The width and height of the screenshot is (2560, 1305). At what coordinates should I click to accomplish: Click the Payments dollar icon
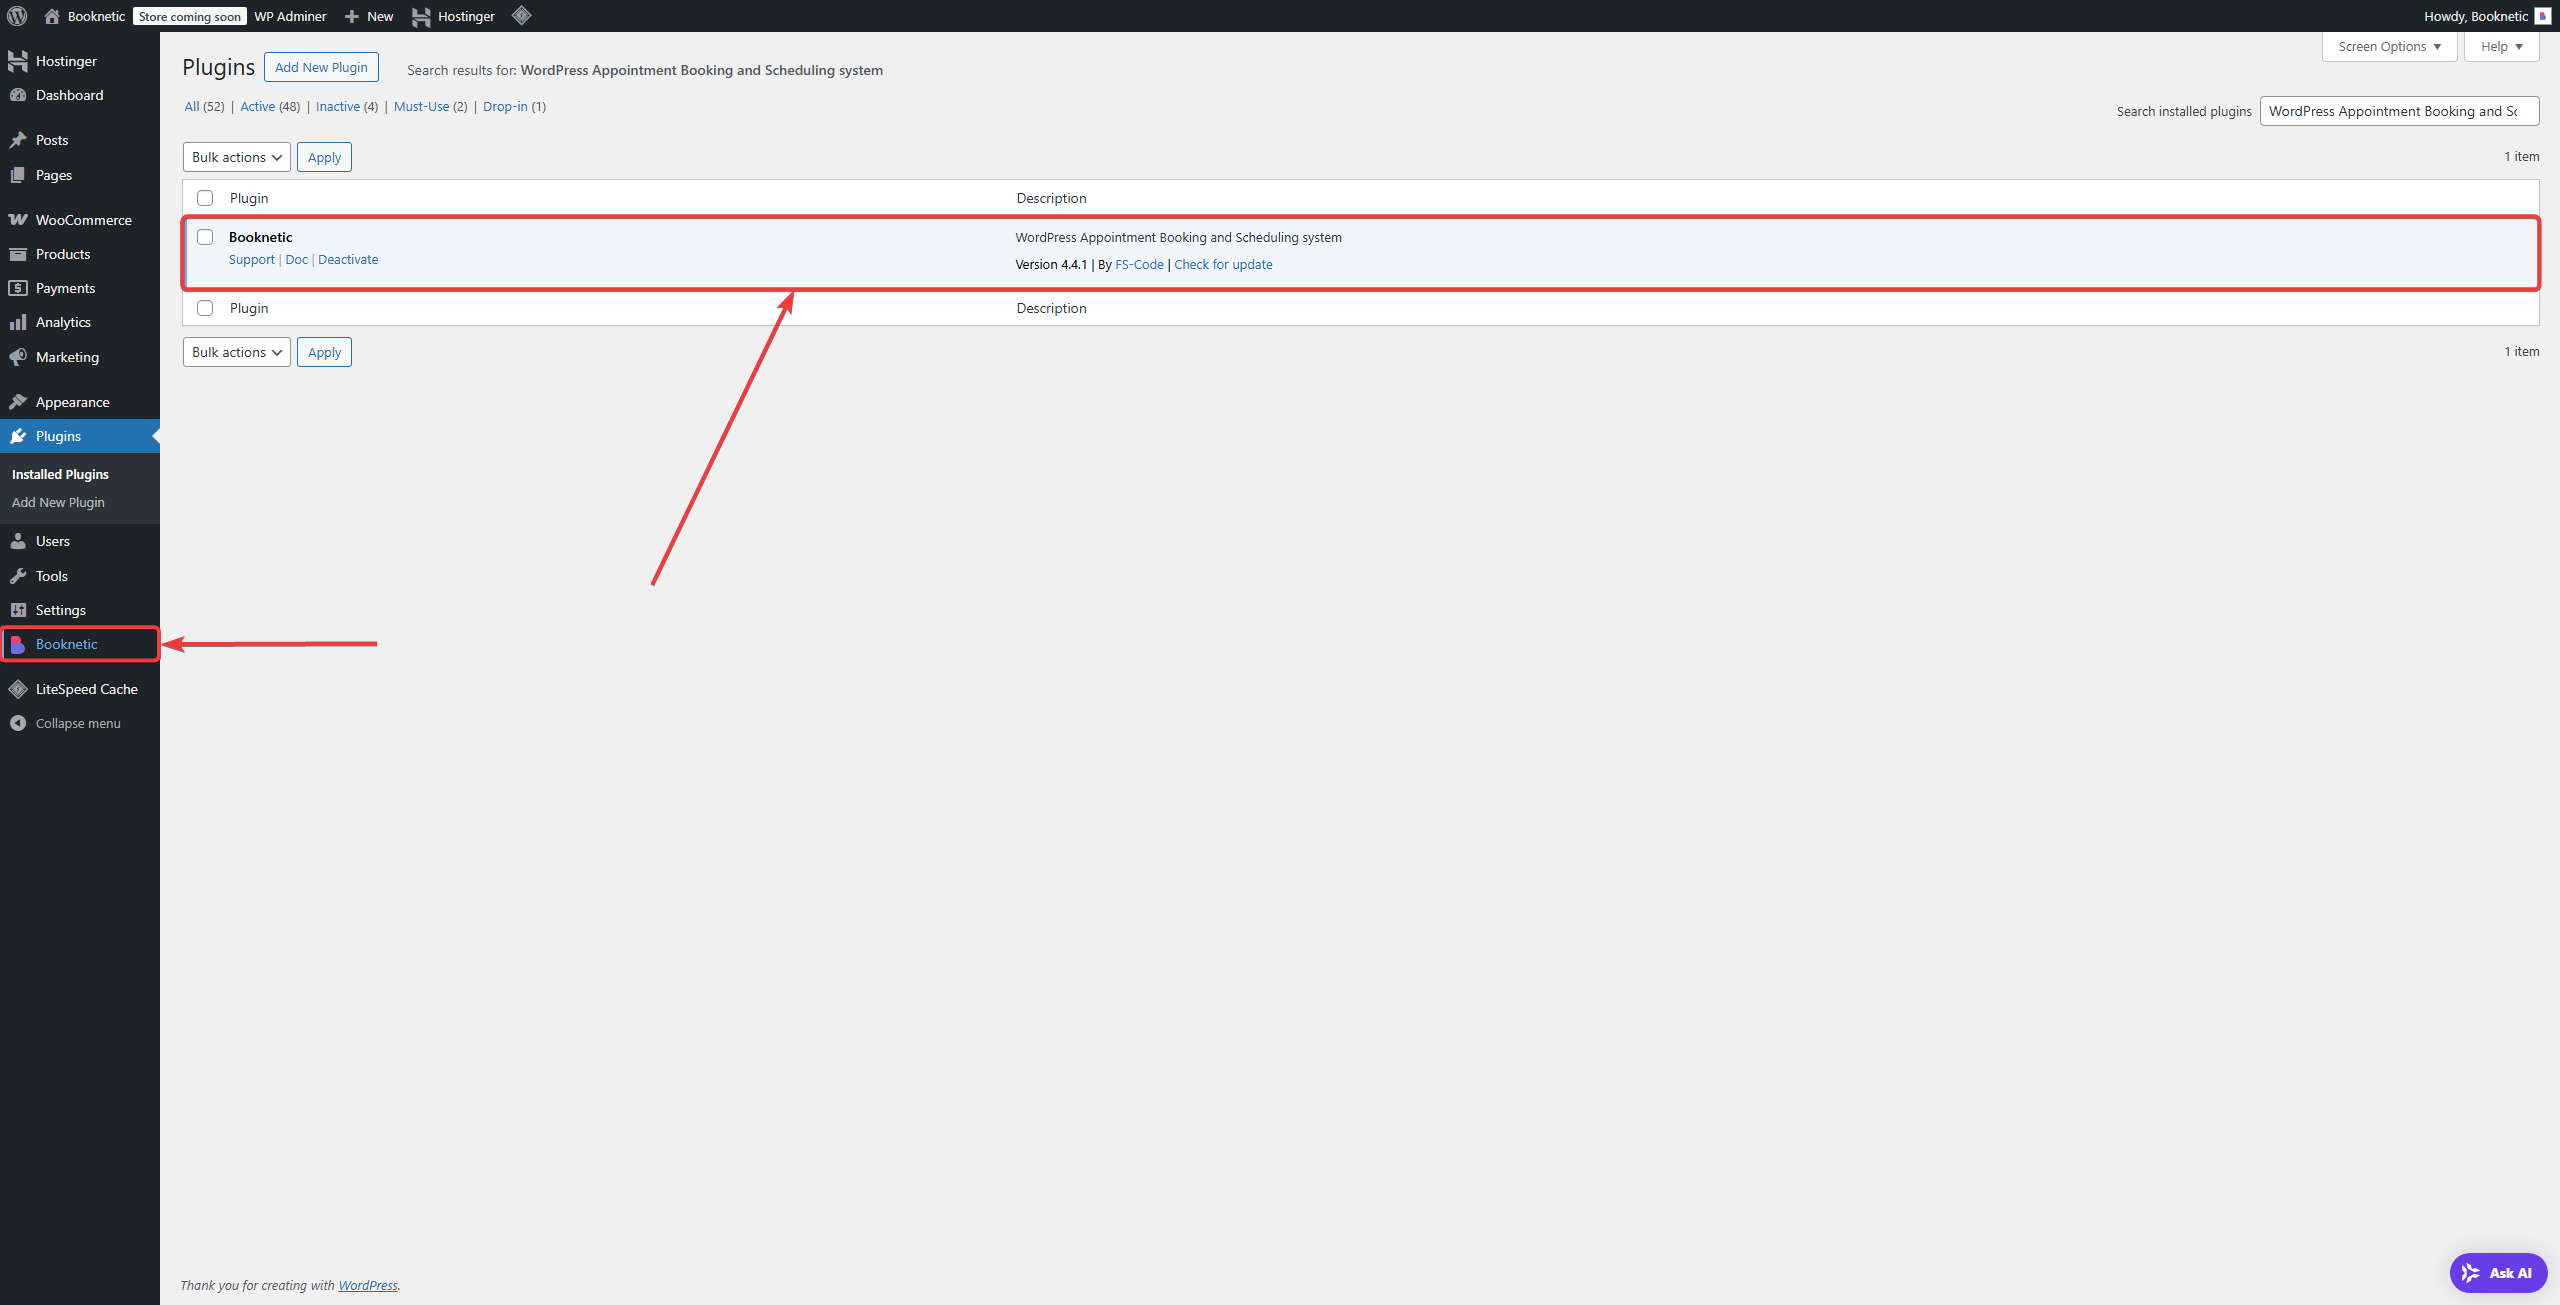coord(18,288)
